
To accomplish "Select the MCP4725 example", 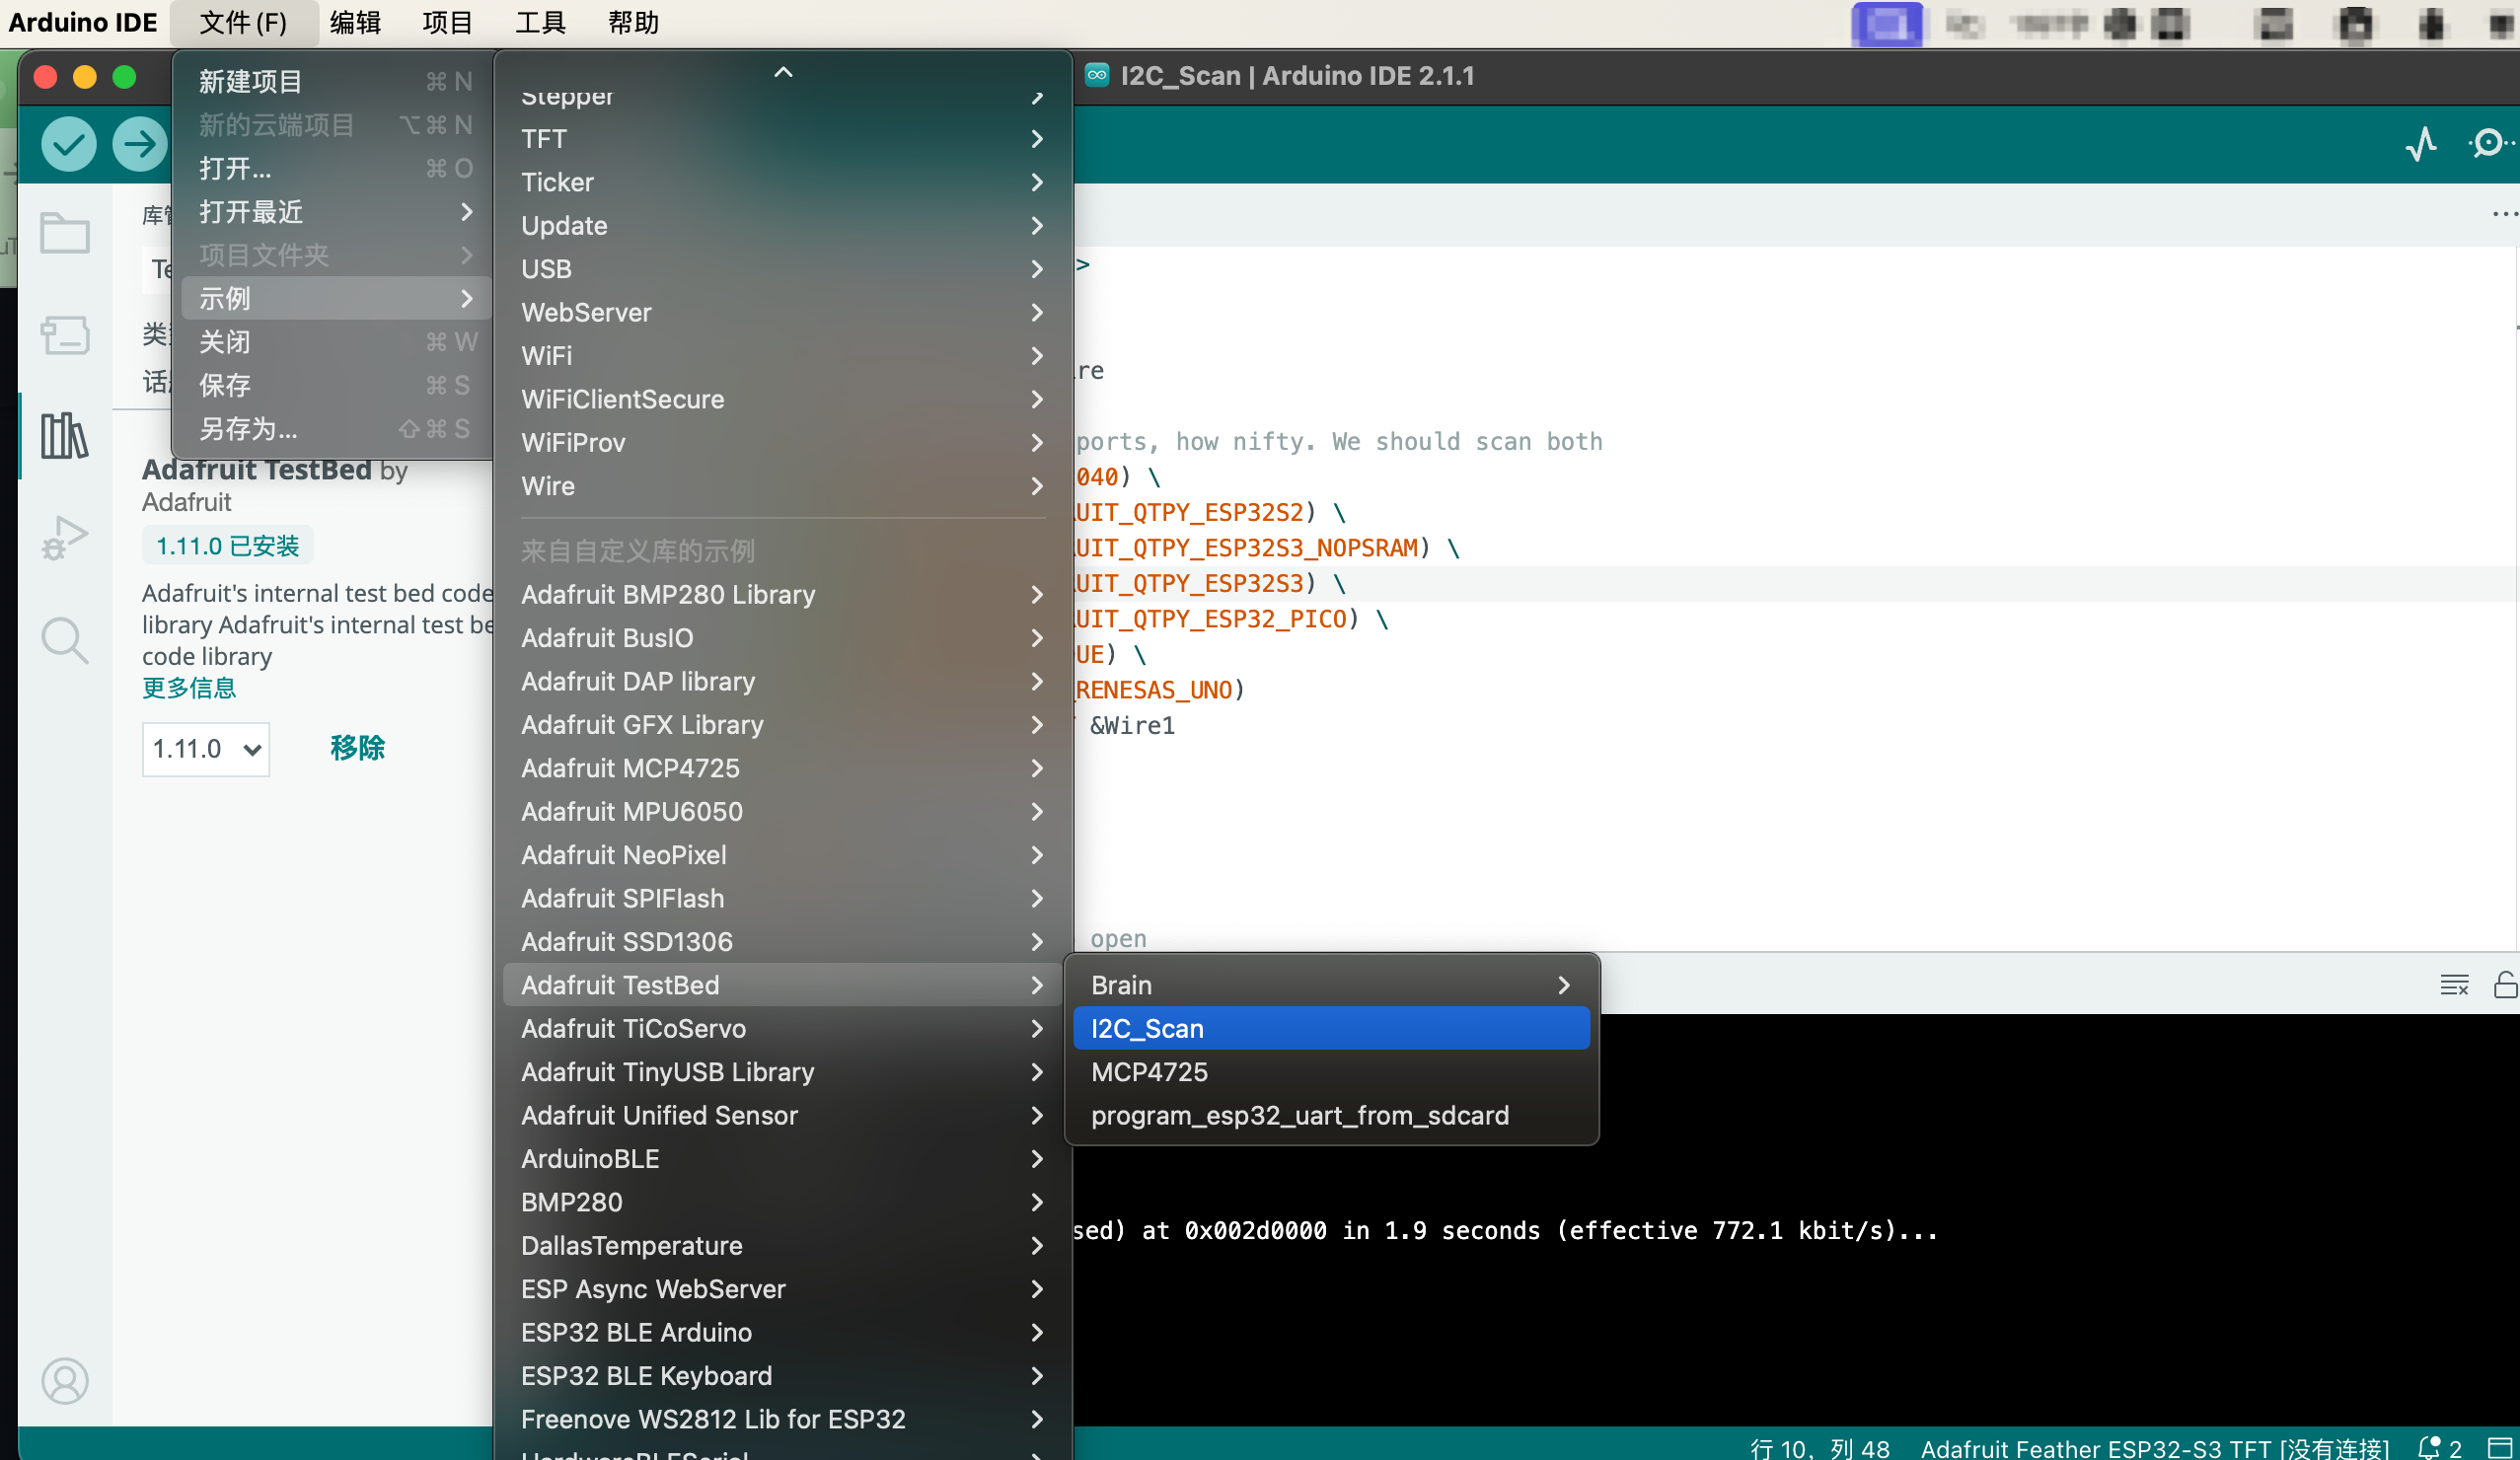I will click(1331, 1072).
